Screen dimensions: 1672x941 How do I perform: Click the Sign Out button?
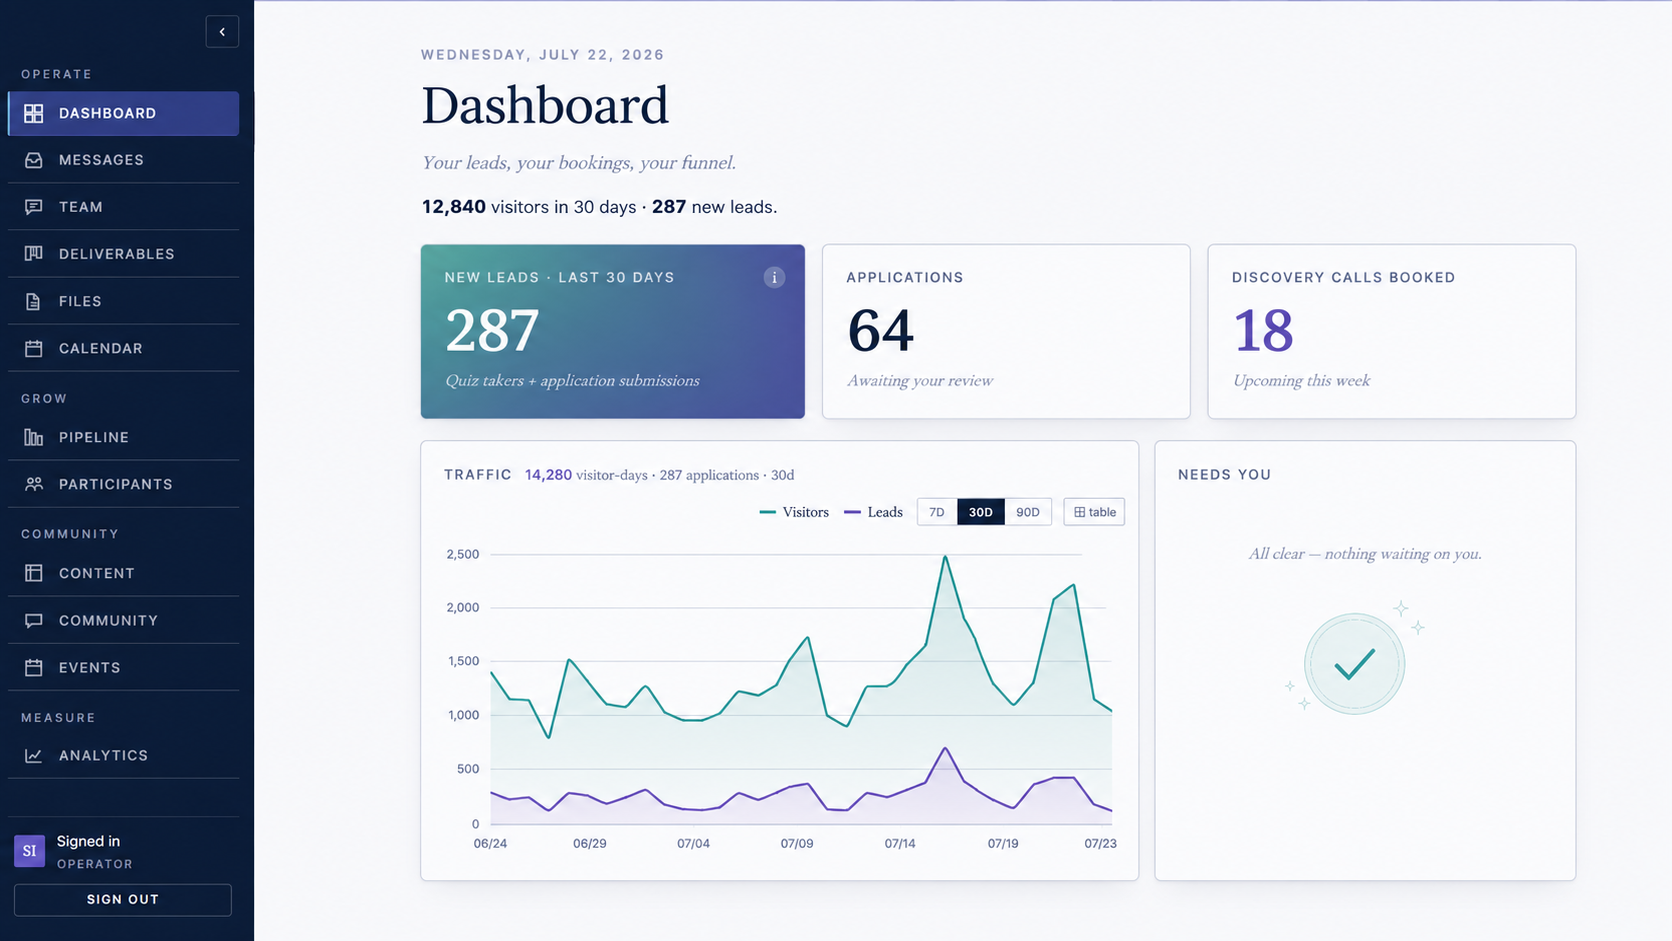[x=123, y=899]
